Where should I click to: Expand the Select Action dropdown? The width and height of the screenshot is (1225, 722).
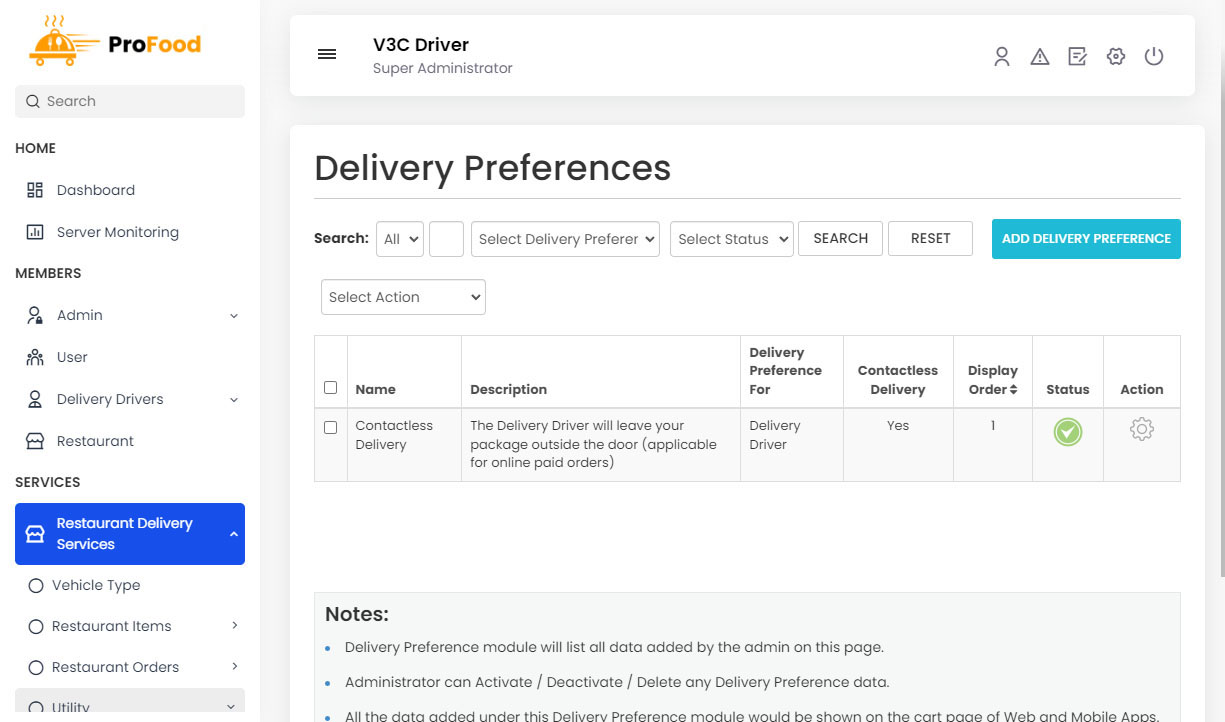click(403, 297)
